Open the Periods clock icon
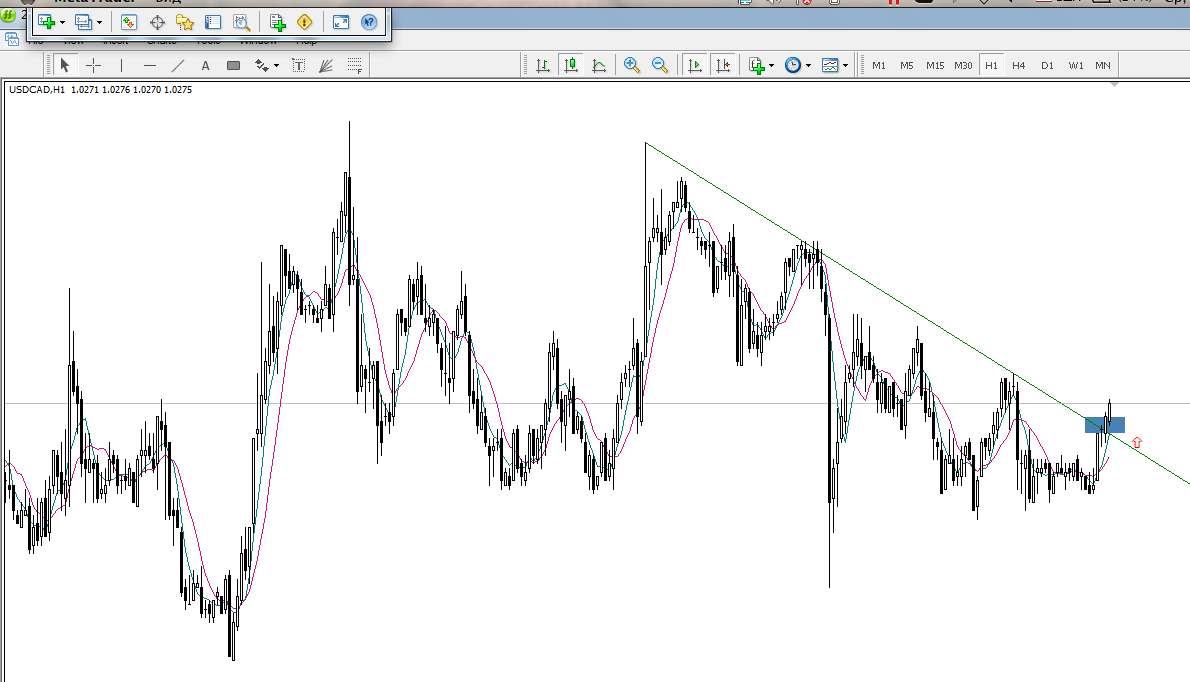Image resolution: width=1190 pixels, height=682 pixels. click(x=793, y=65)
